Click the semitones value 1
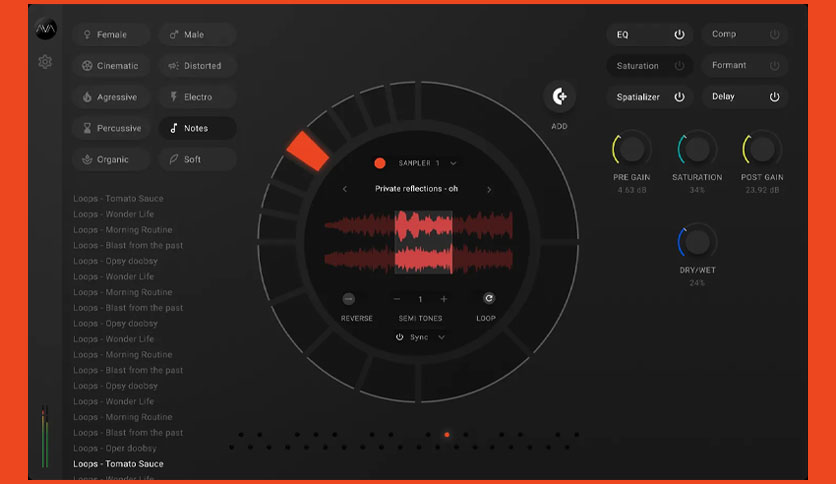The width and height of the screenshot is (836, 484). tap(420, 299)
